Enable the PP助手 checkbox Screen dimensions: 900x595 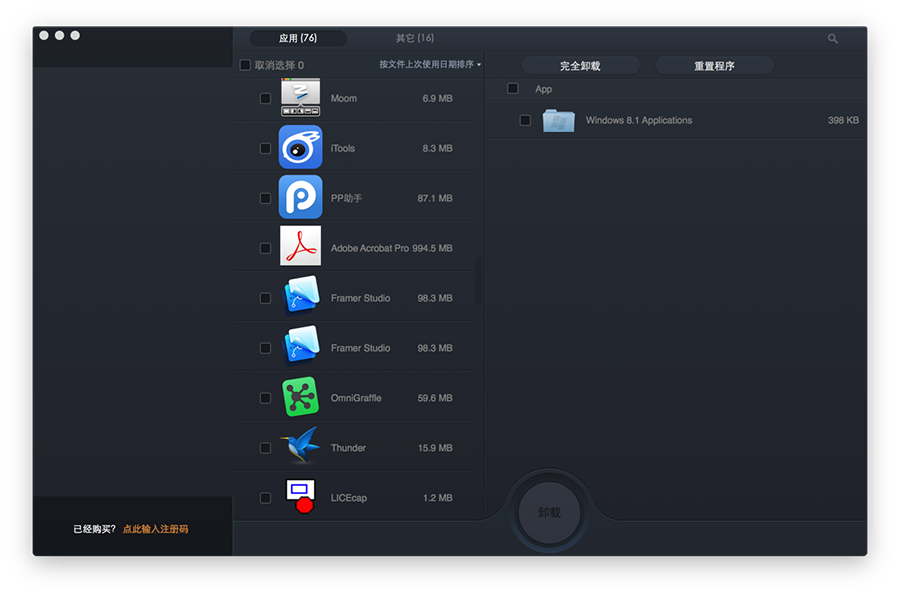tap(265, 198)
